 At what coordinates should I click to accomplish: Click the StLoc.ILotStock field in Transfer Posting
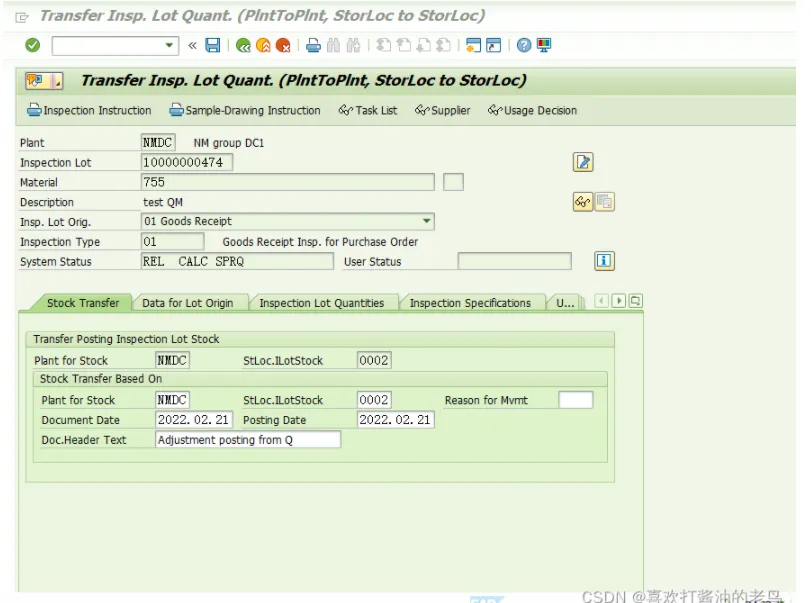click(x=374, y=360)
